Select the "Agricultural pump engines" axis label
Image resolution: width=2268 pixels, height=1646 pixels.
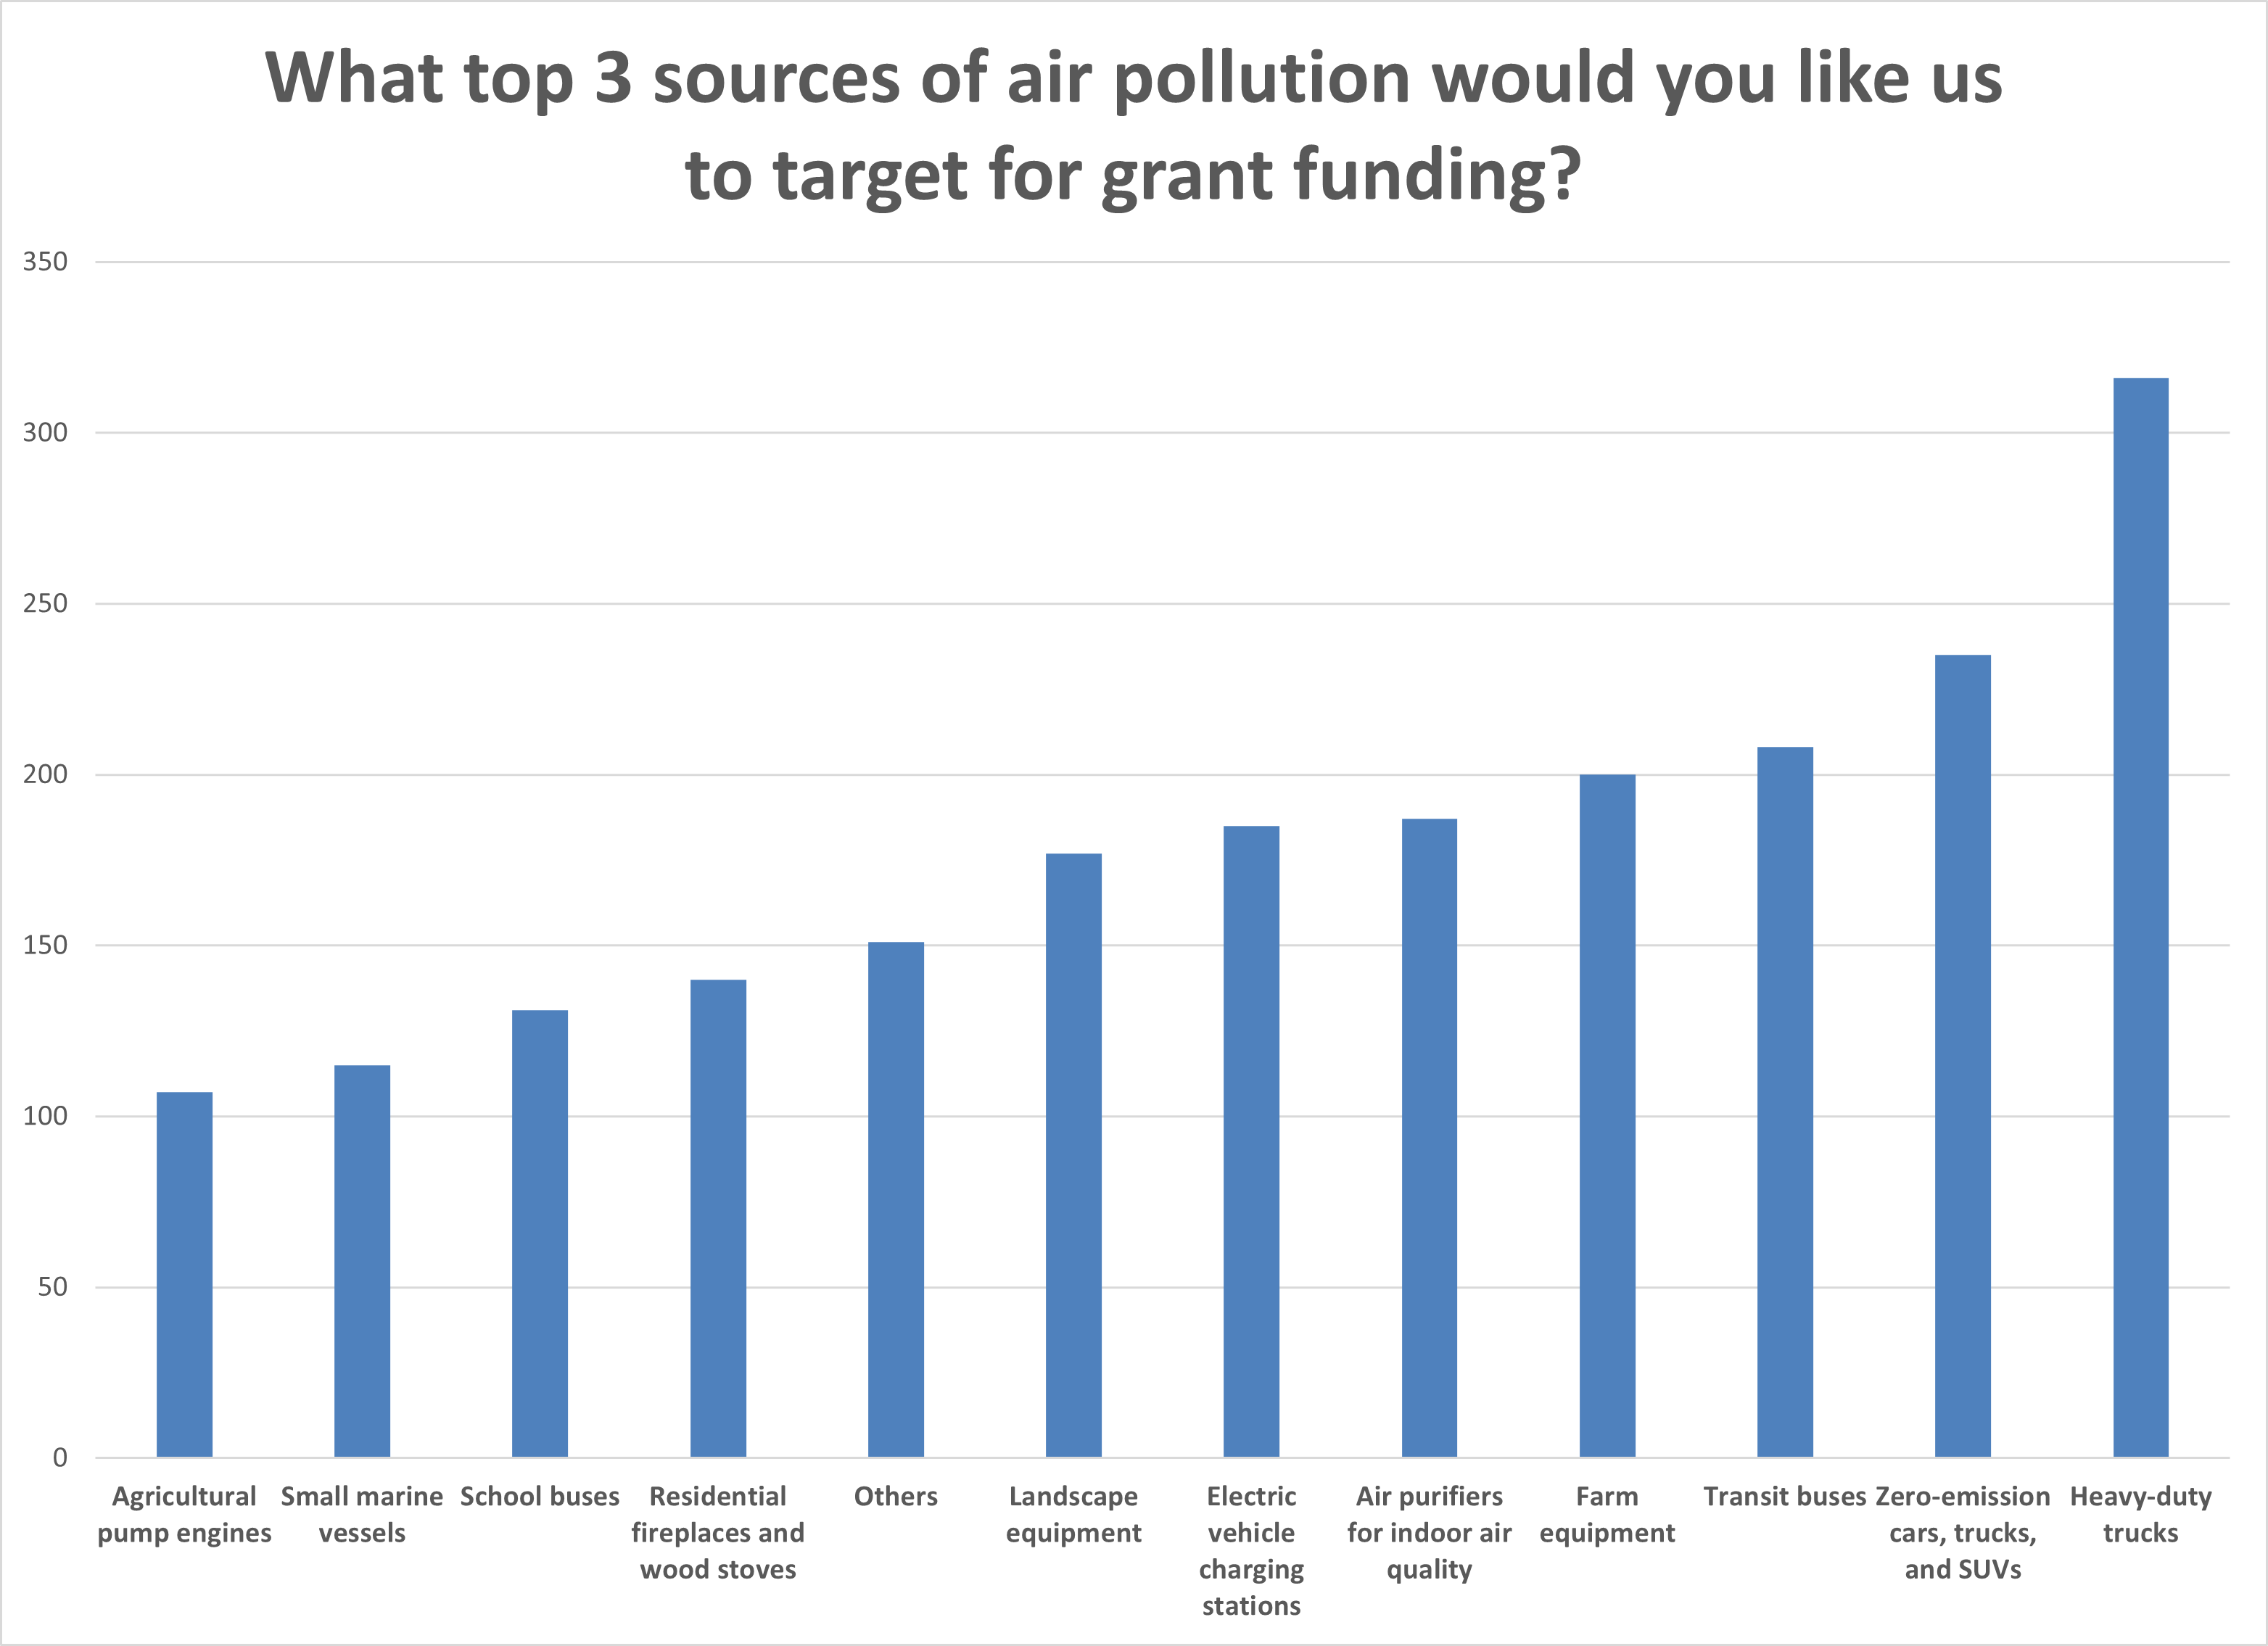184,1514
